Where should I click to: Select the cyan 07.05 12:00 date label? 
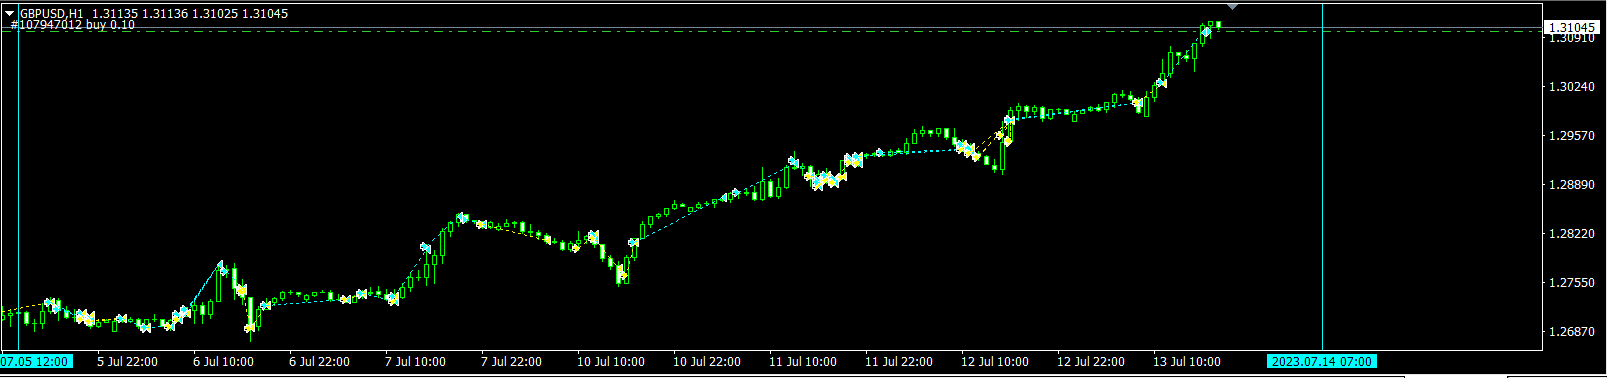tap(36, 361)
